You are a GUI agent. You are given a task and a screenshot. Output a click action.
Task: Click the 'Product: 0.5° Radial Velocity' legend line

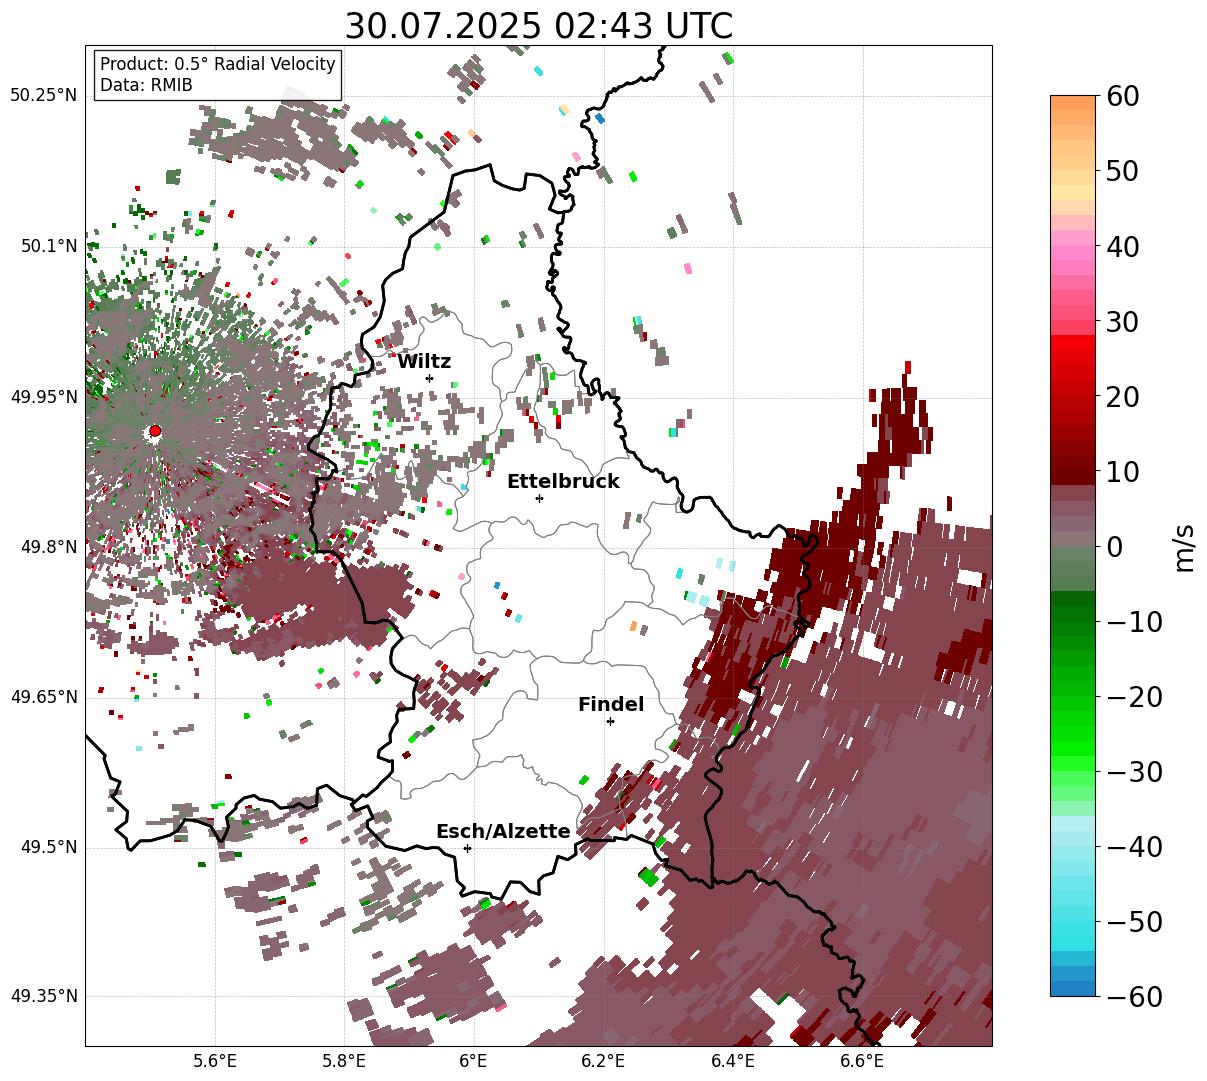click(218, 64)
